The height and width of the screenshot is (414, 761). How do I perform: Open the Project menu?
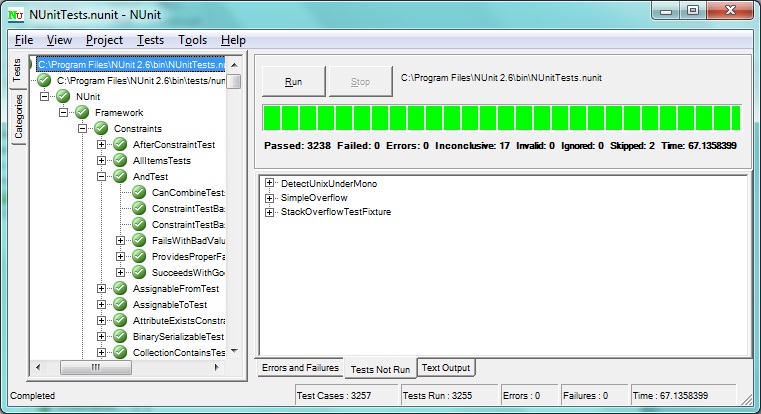click(104, 40)
